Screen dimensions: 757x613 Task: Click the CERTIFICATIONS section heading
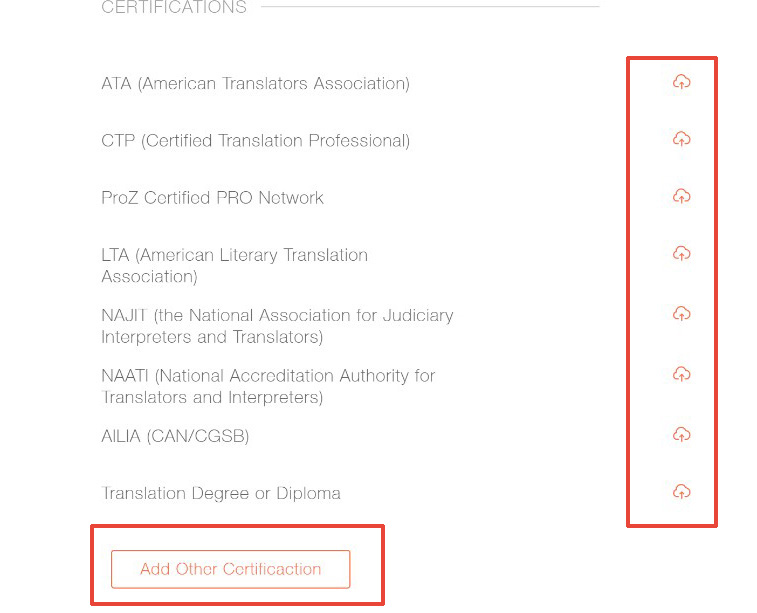click(x=174, y=8)
